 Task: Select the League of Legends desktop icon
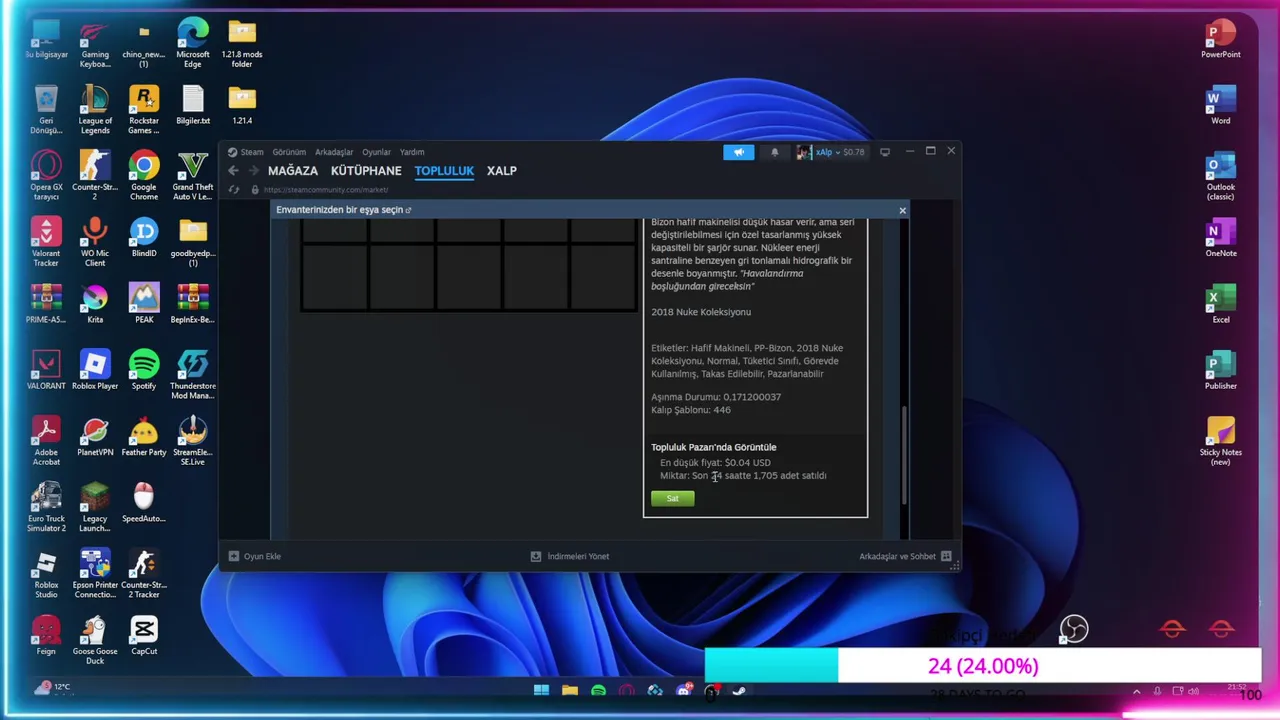[95, 109]
